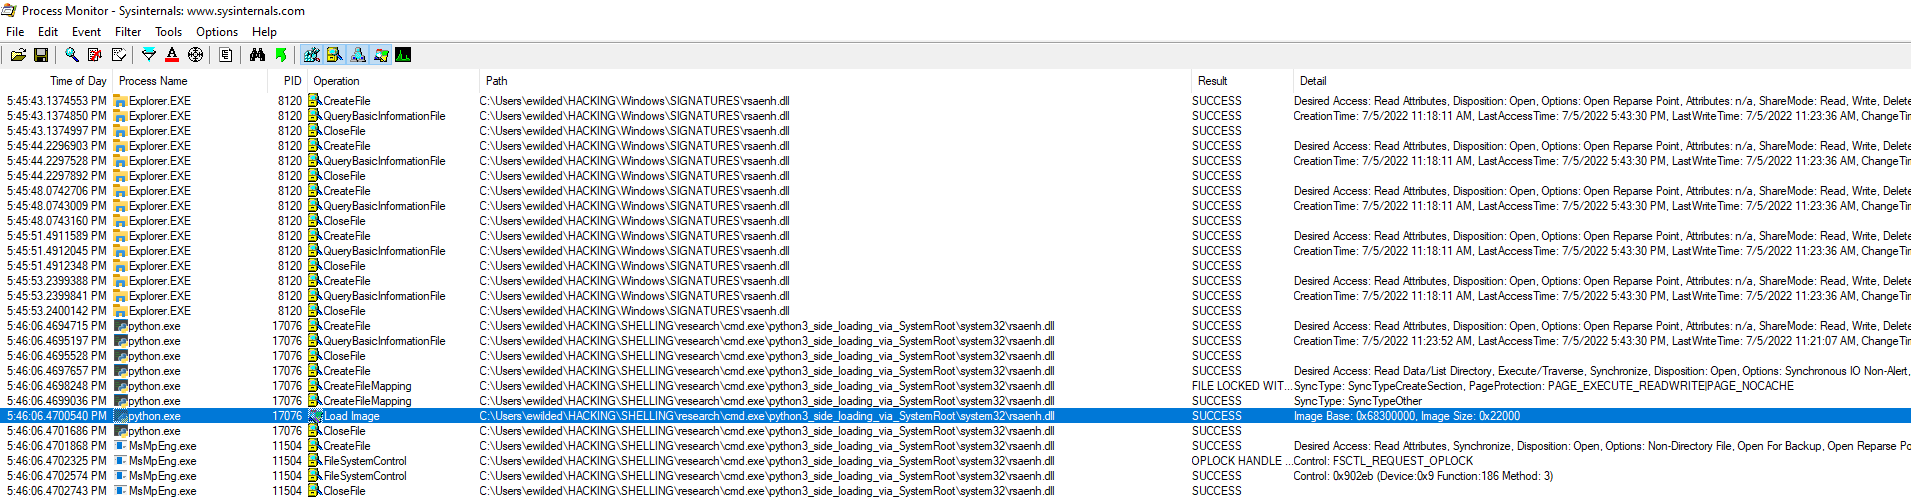This screenshot has width=1911, height=499.
Task: Click the green Jump To Object icon
Action: click(281, 55)
